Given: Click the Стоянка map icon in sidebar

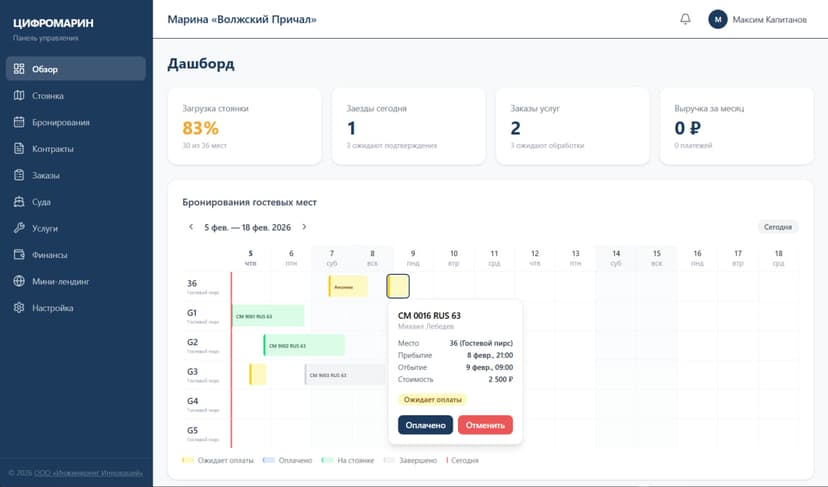Looking at the screenshot, I should [x=19, y=96].
